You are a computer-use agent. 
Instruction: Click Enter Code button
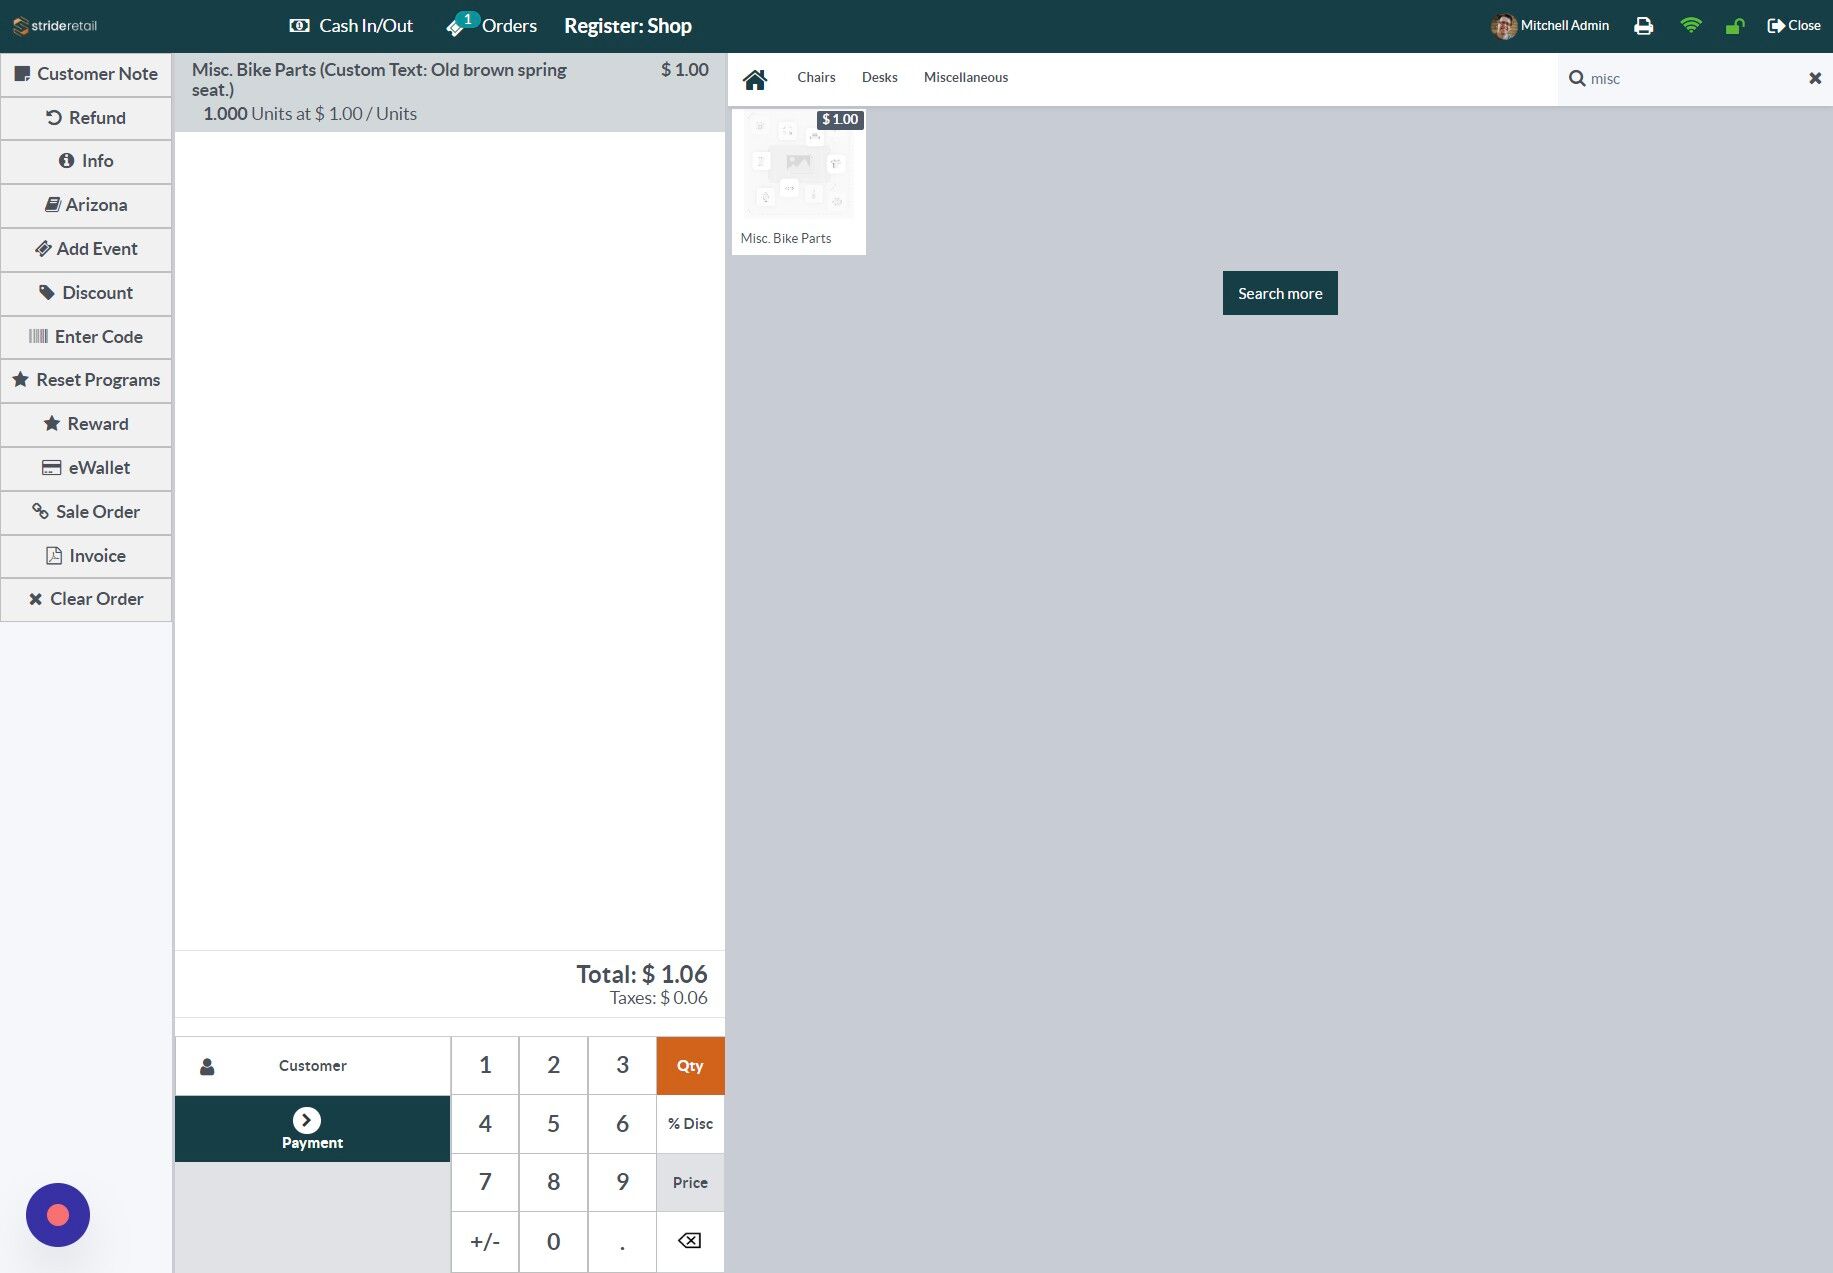tap(86, 337)
